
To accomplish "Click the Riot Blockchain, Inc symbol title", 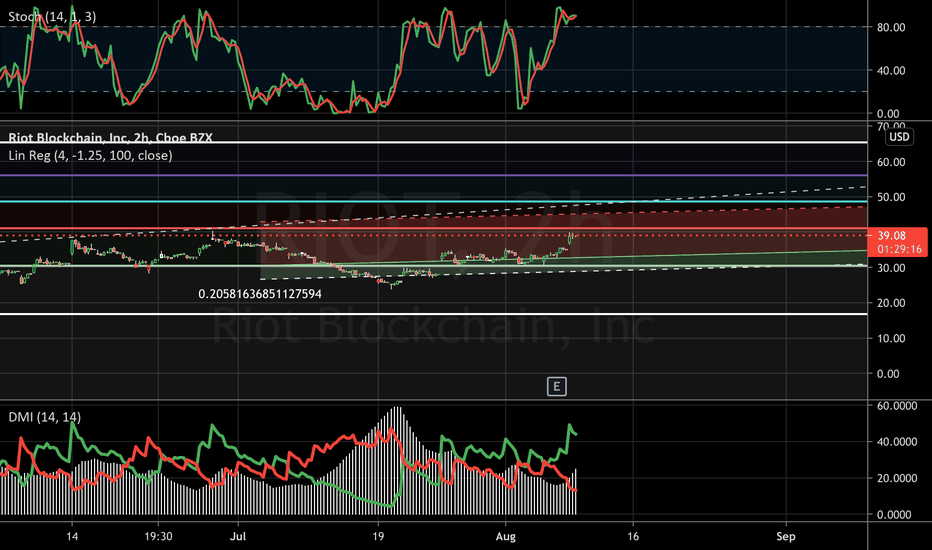I will pyautogui.click(x=110, y=138).
